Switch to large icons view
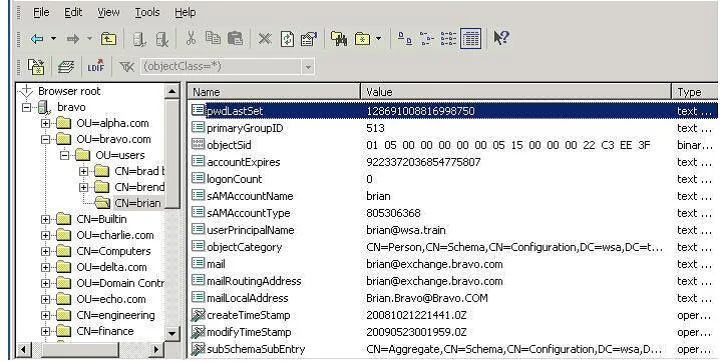720x362 pixels. [404, 39]
